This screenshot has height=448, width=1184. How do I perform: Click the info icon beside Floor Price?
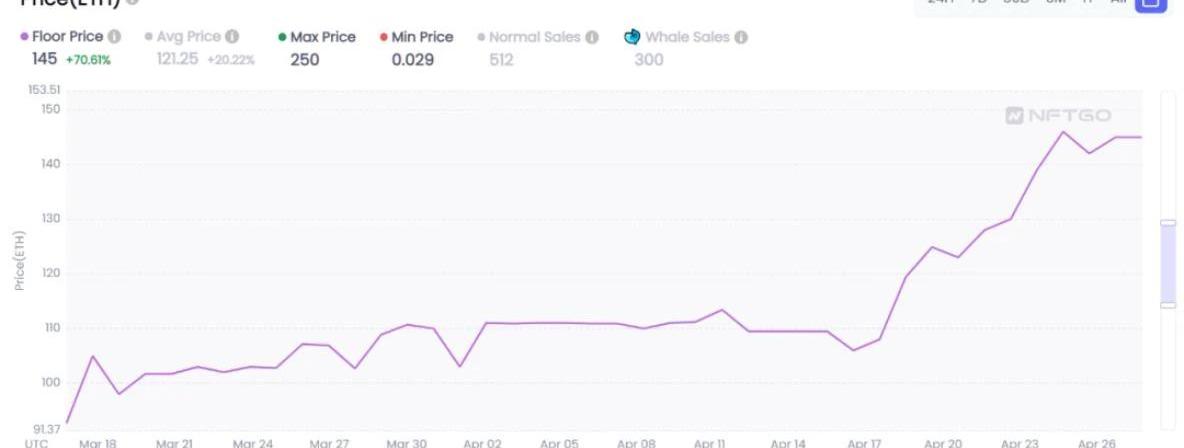[x=114, y=37]
